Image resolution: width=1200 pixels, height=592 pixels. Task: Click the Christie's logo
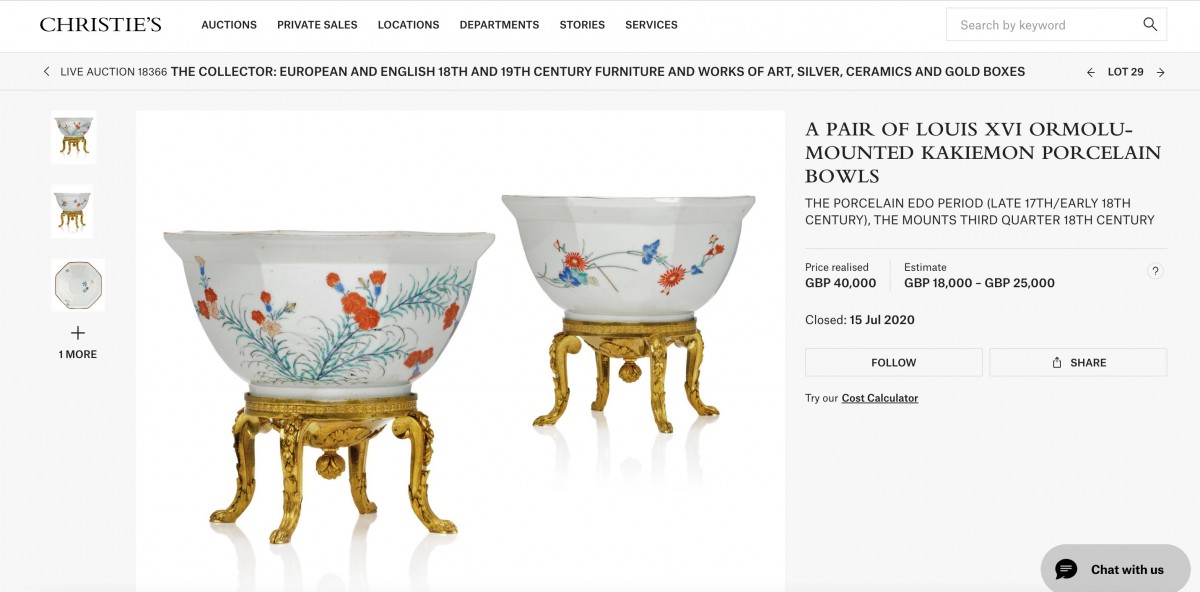(x=100, y=25)
